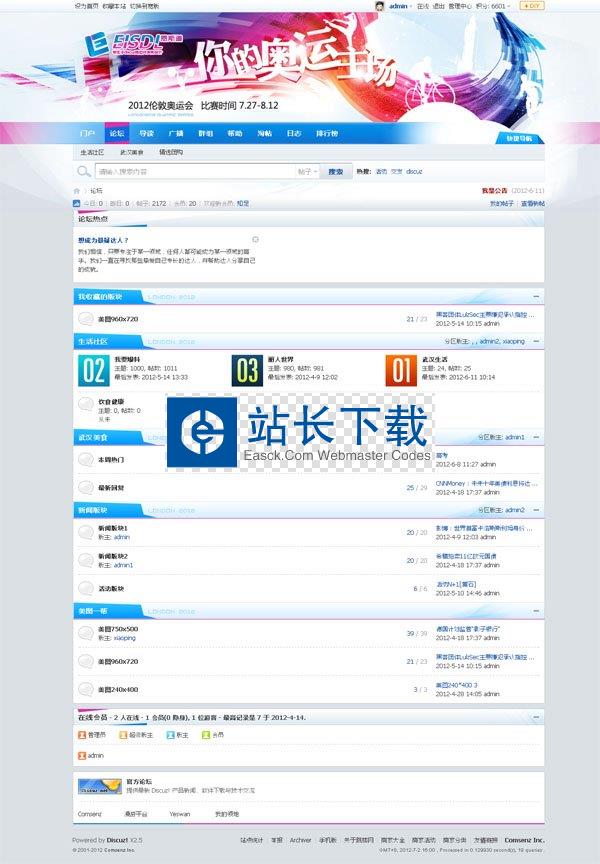Click the 管理员 legend icon
The height and width of the screenshot is (864, 600).
82,735
